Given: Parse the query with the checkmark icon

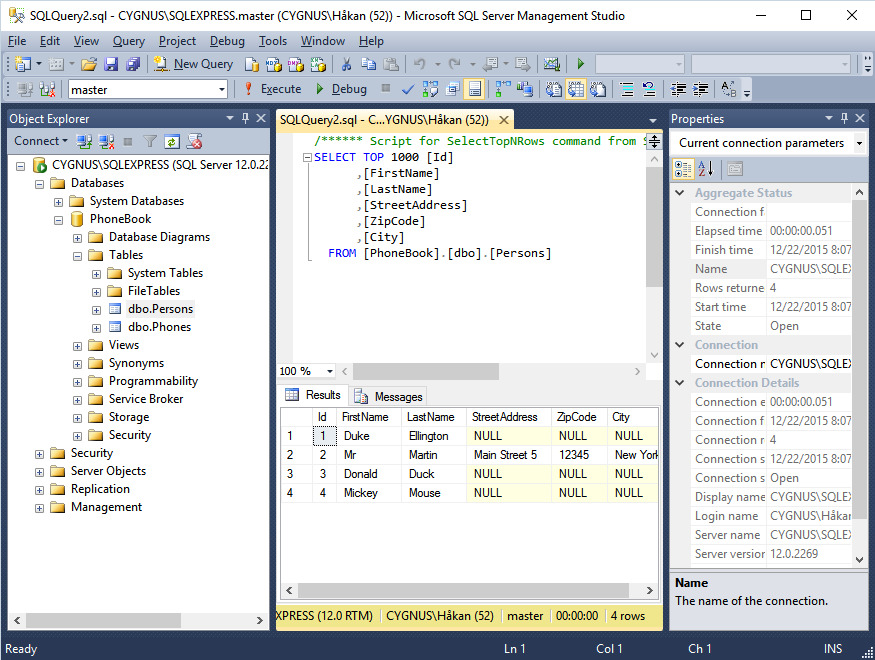Looking at the screenshot, I should coord(408,89).
